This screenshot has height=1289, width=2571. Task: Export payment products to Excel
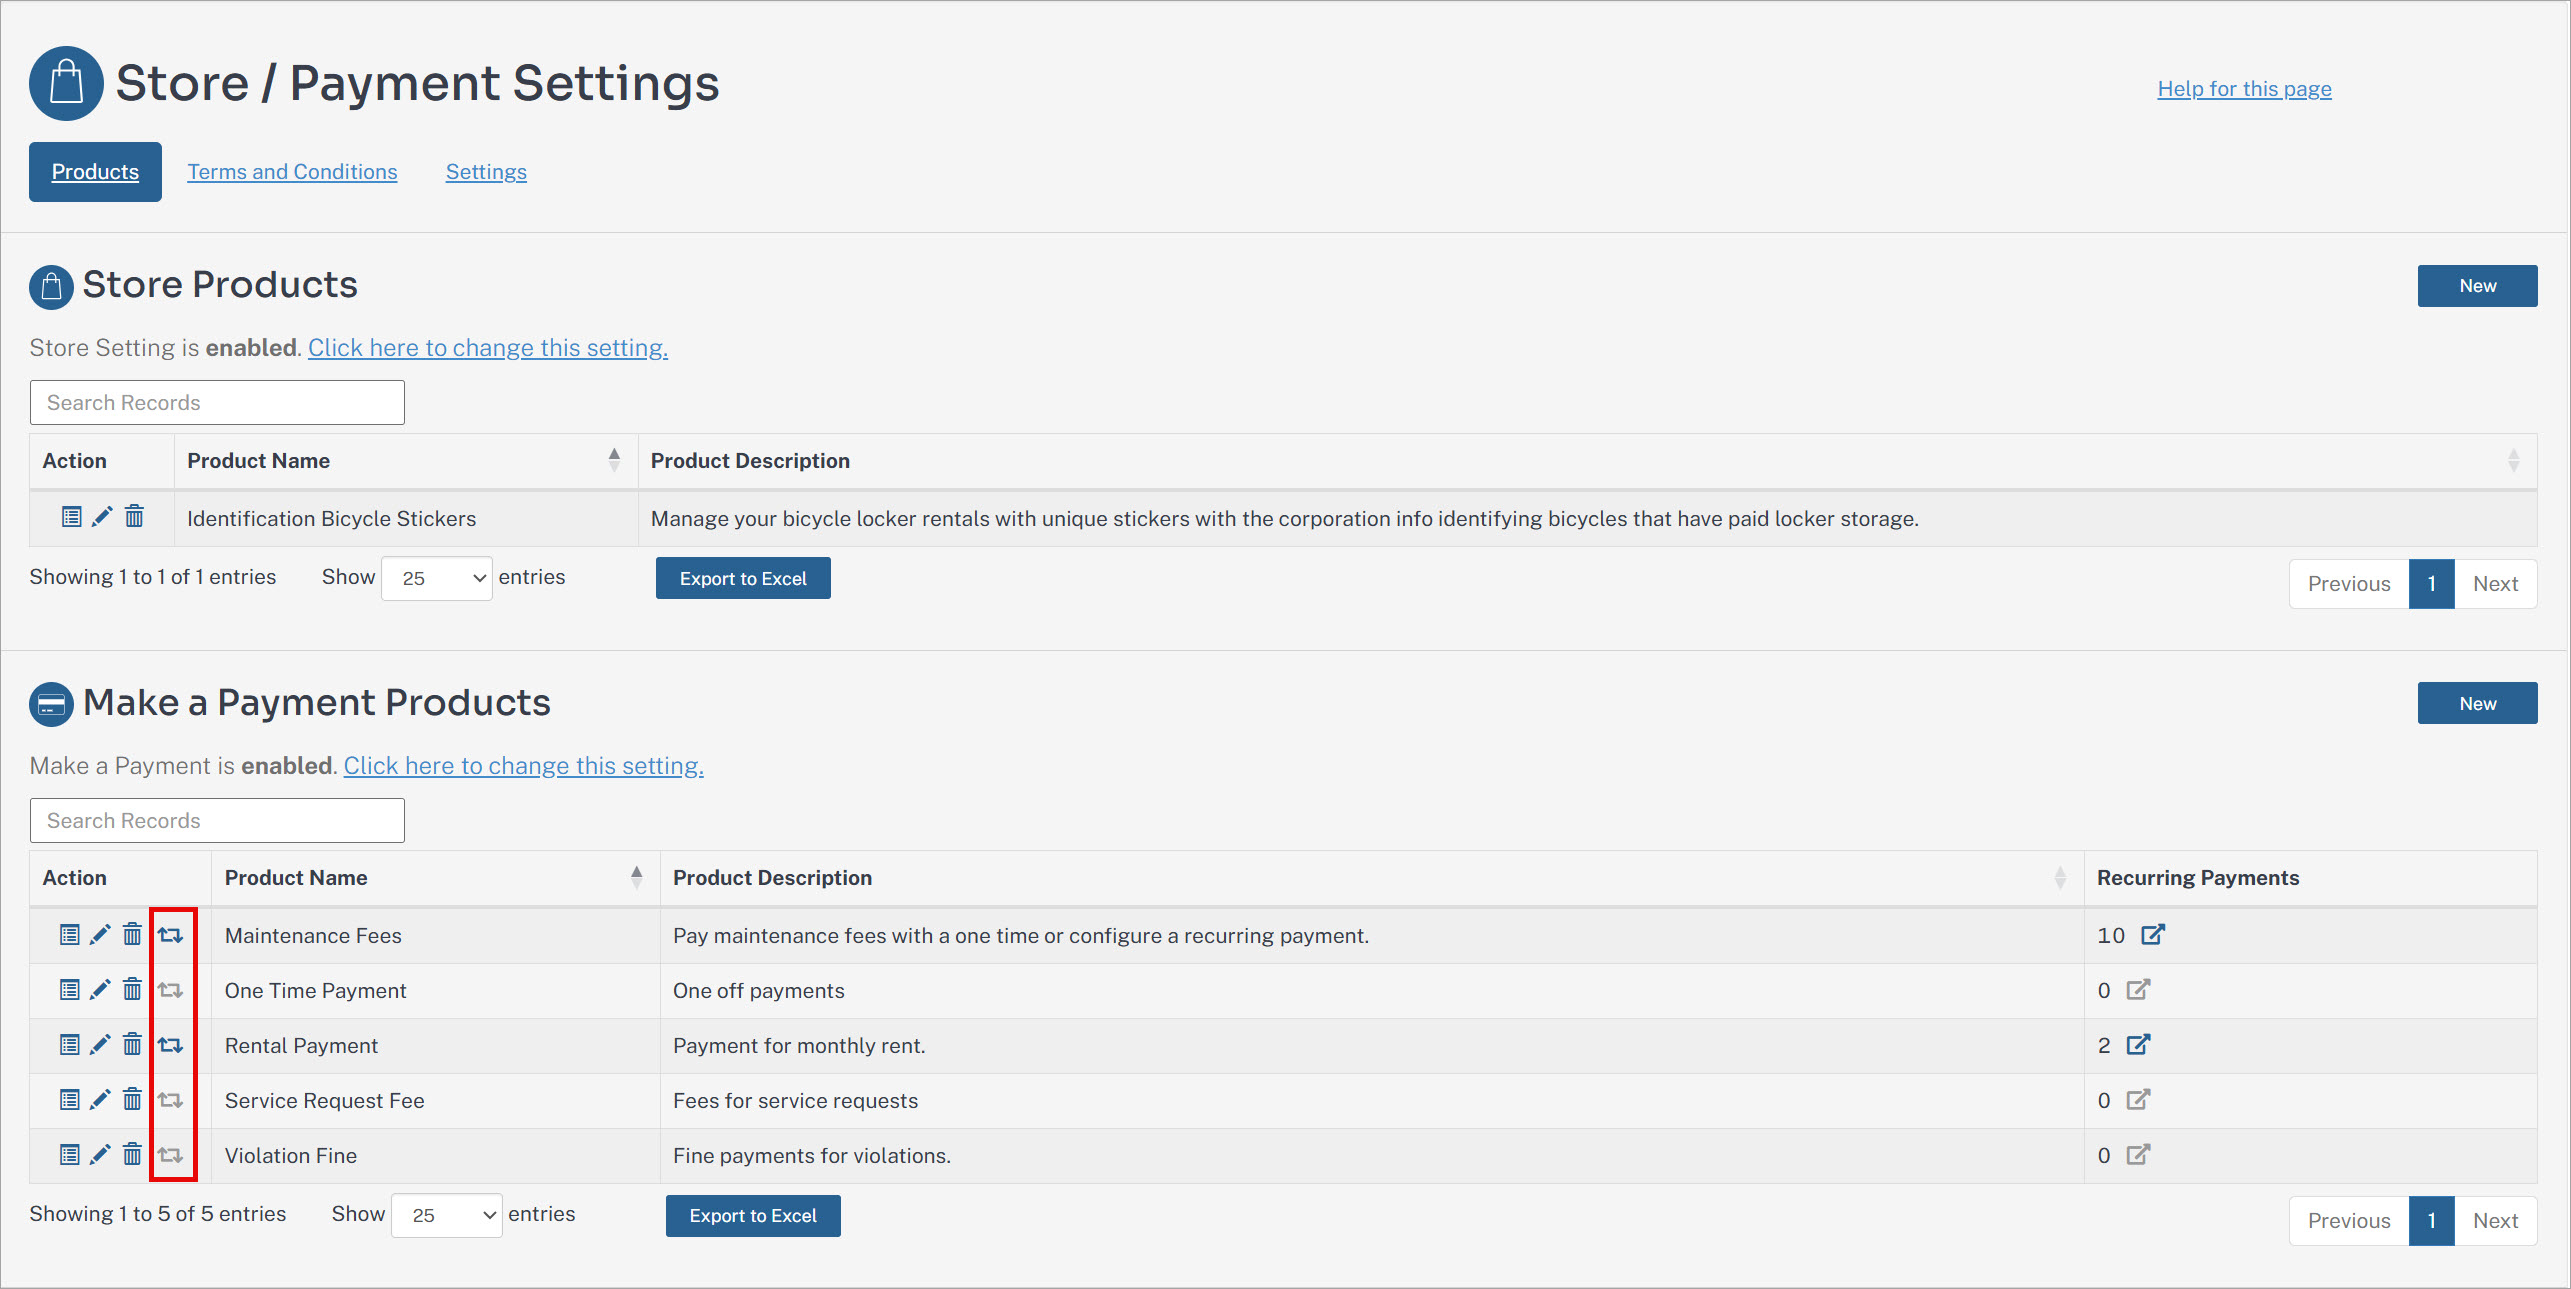pos(753,1216)
